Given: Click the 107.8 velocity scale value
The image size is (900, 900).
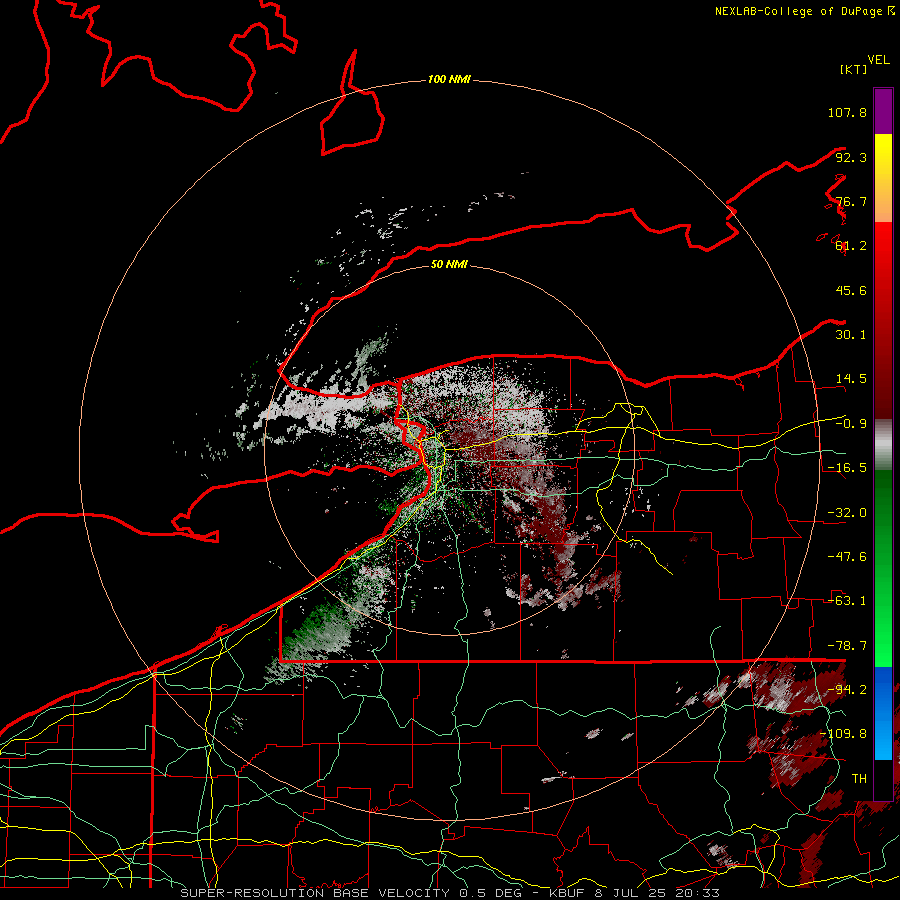Looking at the screenshot, I should pos(847,112).
